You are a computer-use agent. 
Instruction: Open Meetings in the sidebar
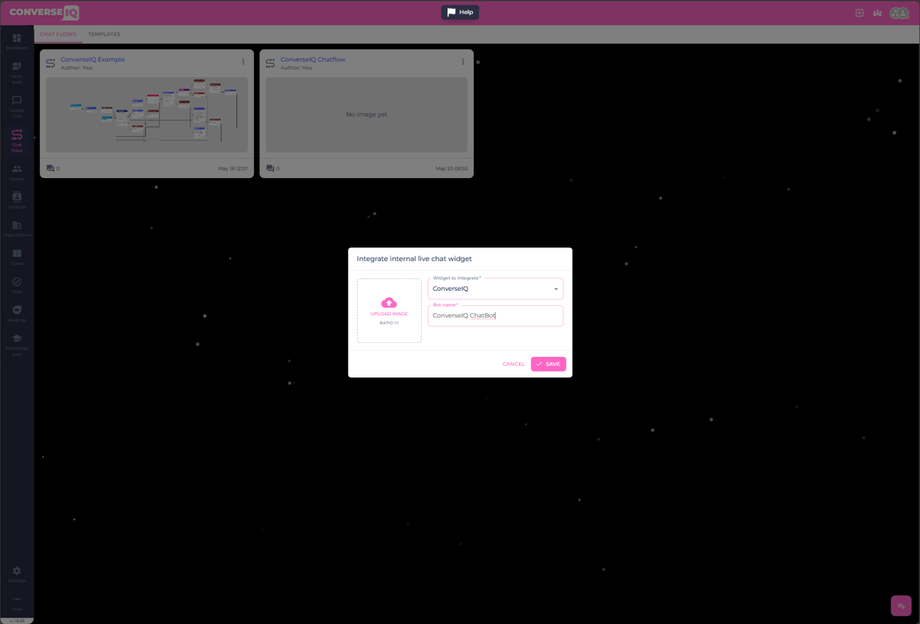[16, 313]
